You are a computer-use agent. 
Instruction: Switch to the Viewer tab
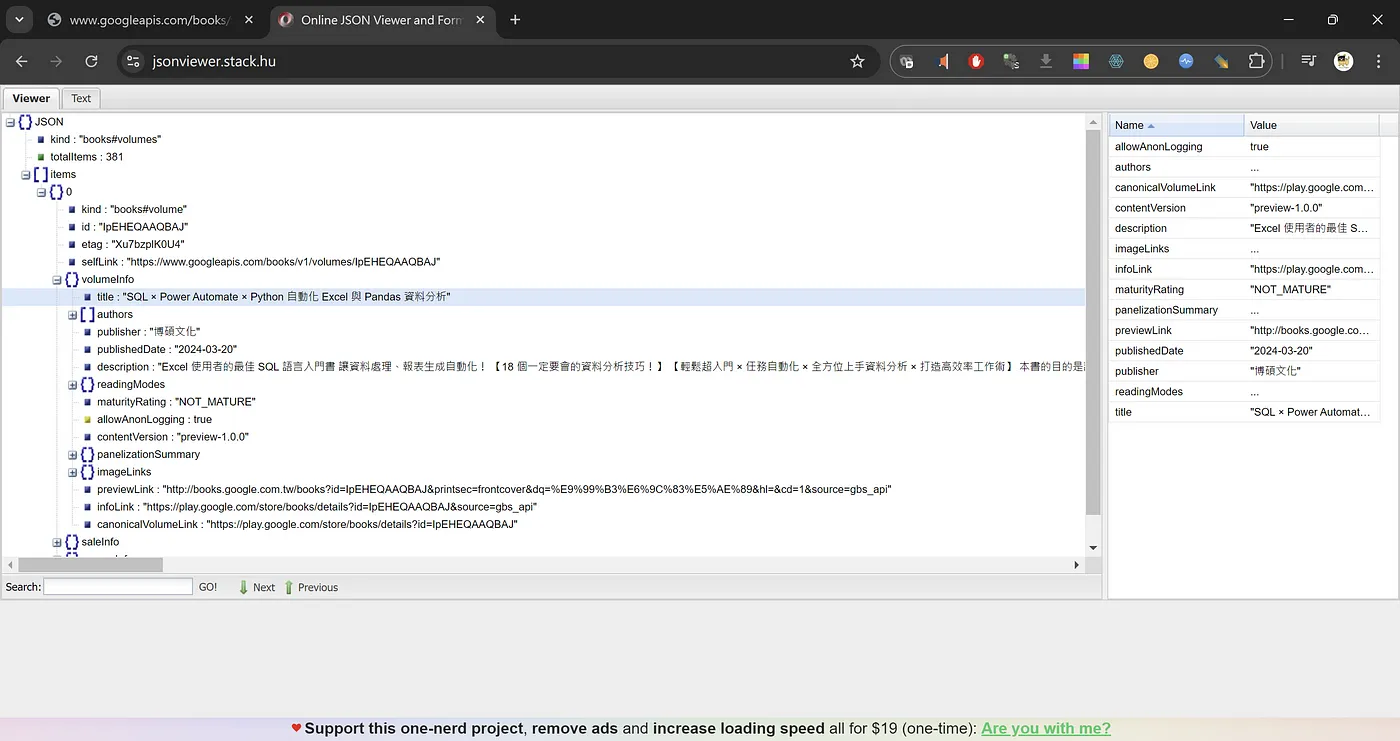[x=31, y=98]
